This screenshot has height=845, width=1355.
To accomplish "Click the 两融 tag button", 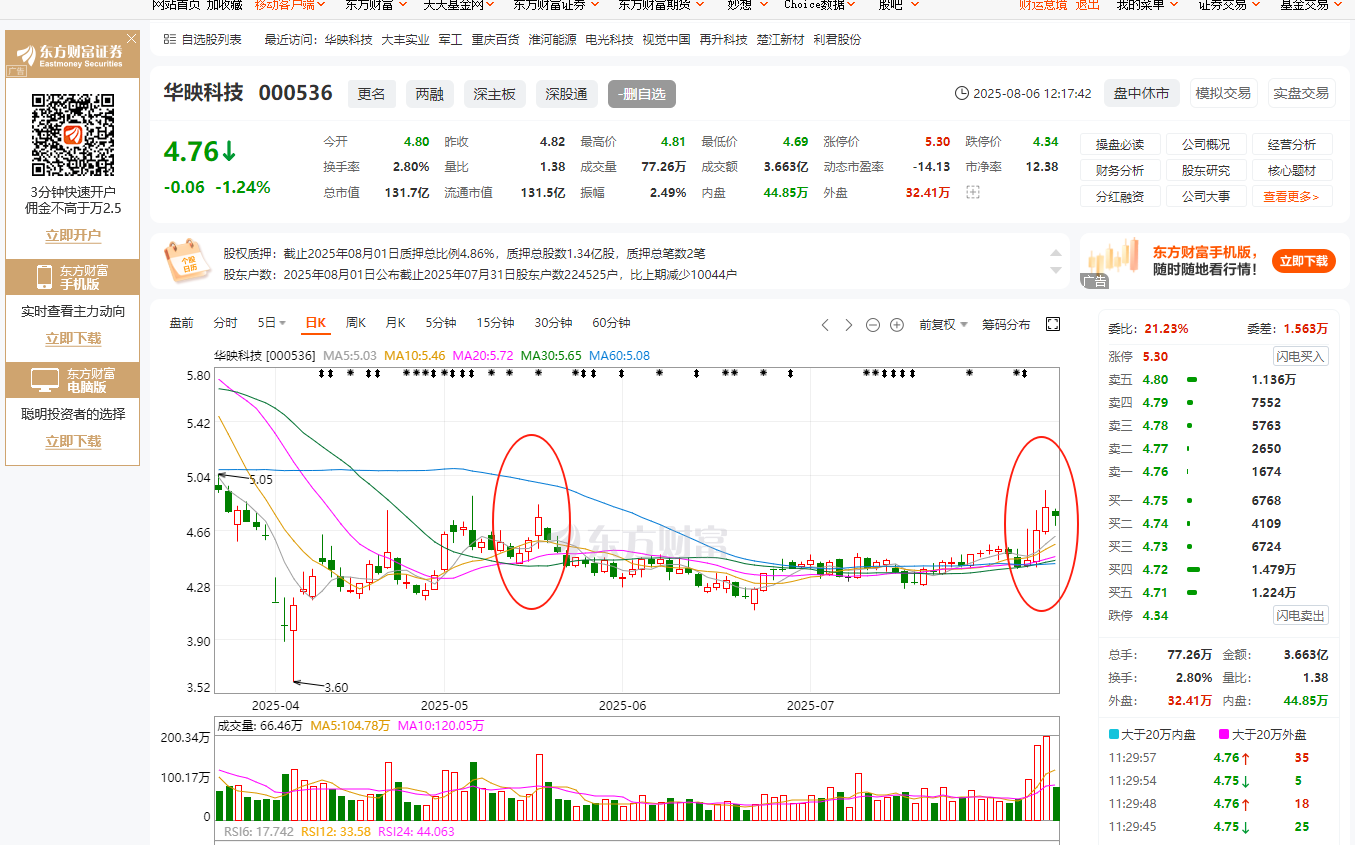I will [x=430, y=94].
